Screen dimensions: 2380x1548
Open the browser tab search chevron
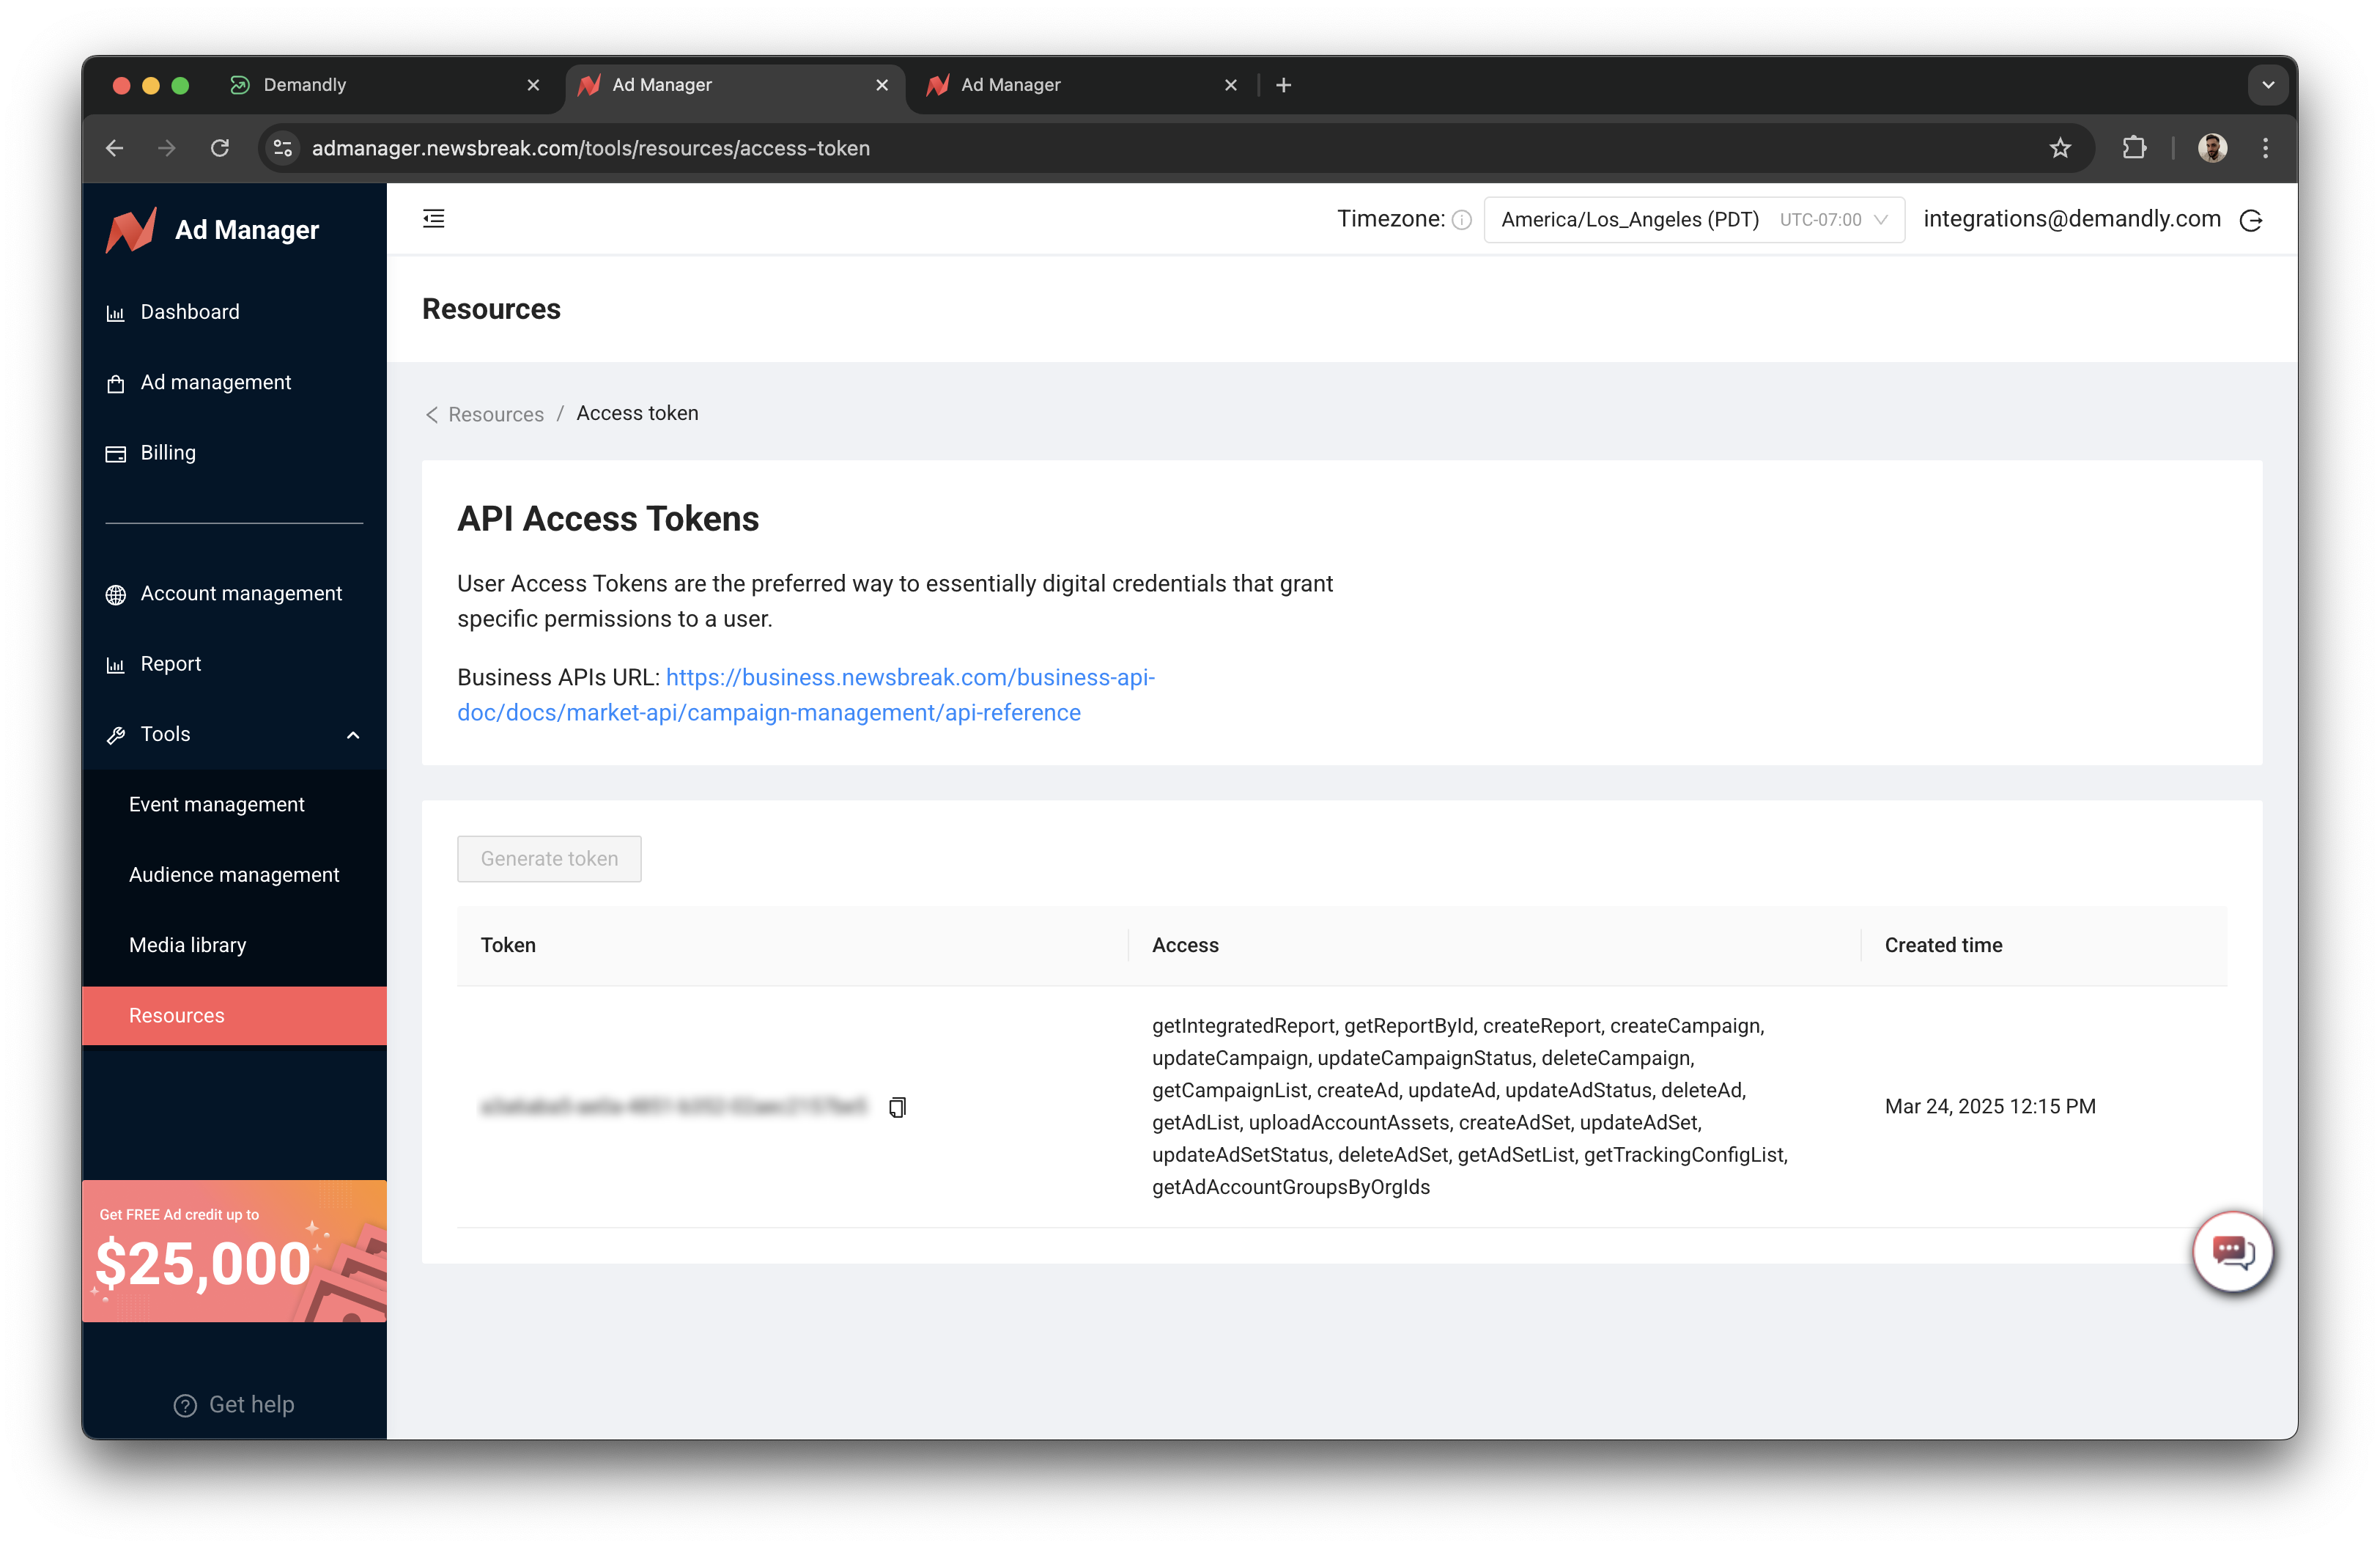click(x=2268, y=85)
